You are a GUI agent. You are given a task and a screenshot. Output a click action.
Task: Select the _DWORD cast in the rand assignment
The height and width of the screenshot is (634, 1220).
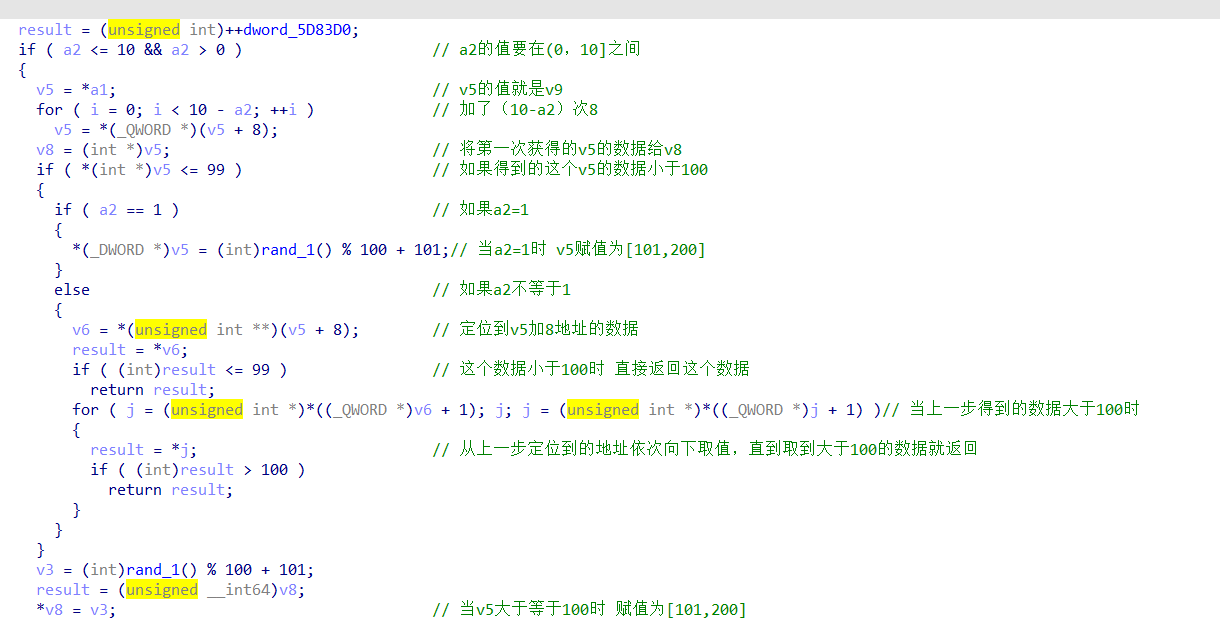[110, 249]
